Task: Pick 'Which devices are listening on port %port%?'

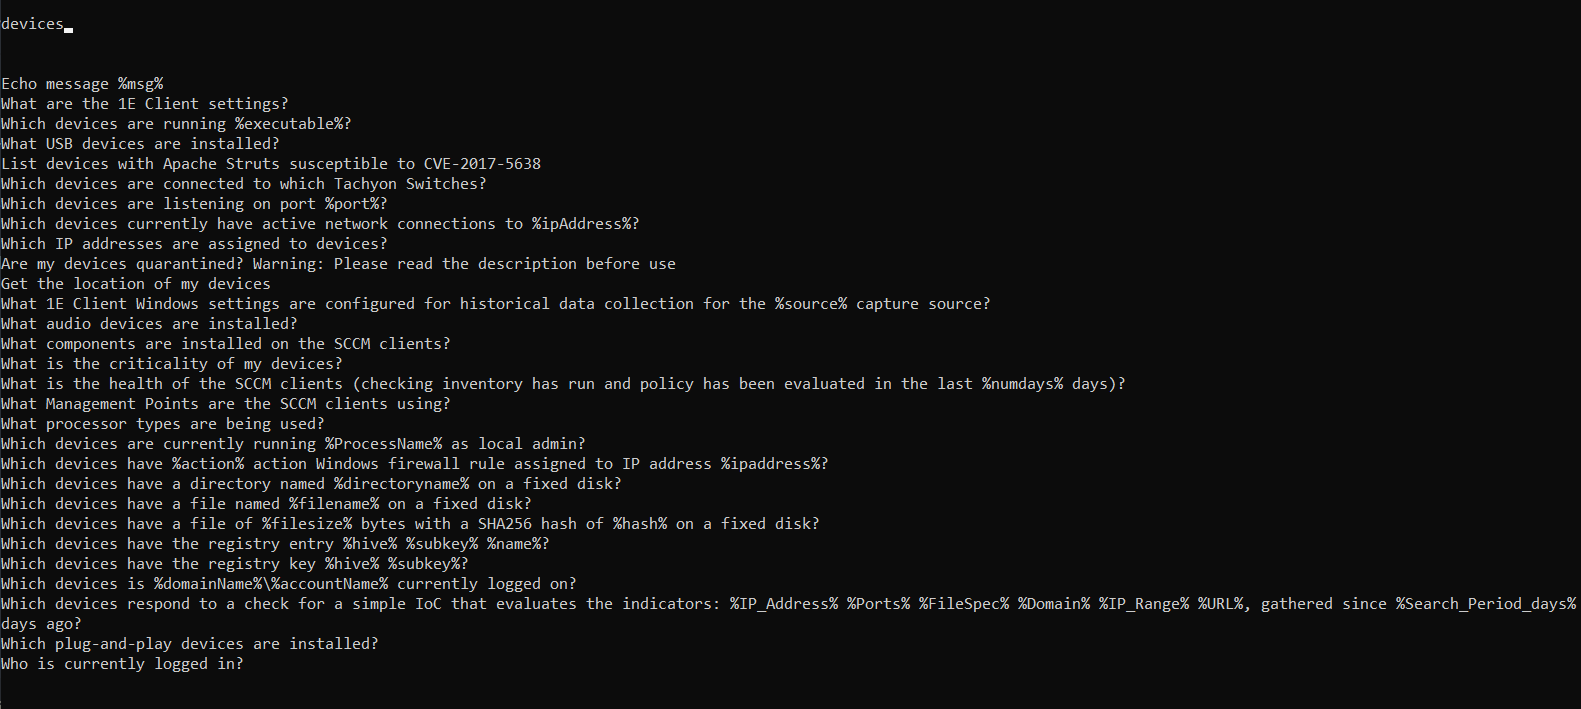Action: point(194,204)
